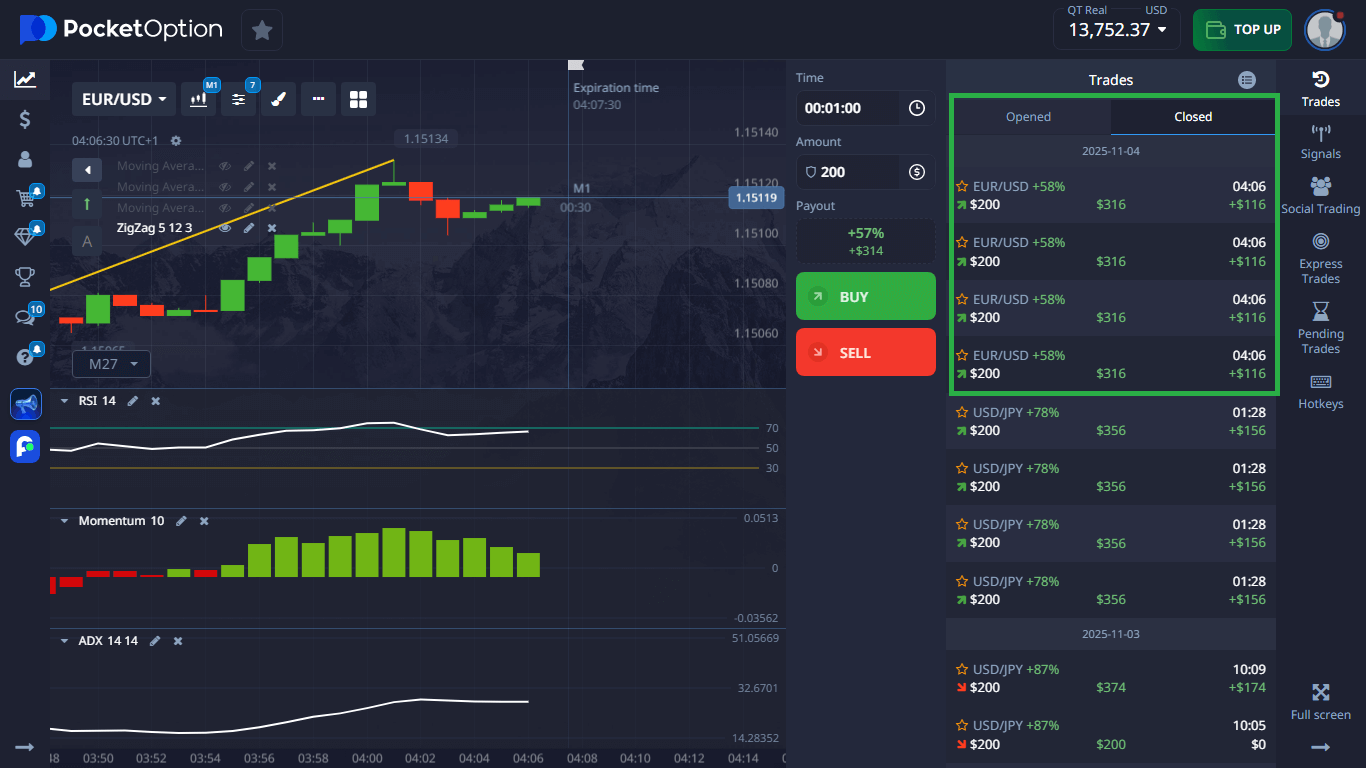Open the M27 timeframe dropdown
This screenshot has height=768, width=1366.
coord(110,364)
